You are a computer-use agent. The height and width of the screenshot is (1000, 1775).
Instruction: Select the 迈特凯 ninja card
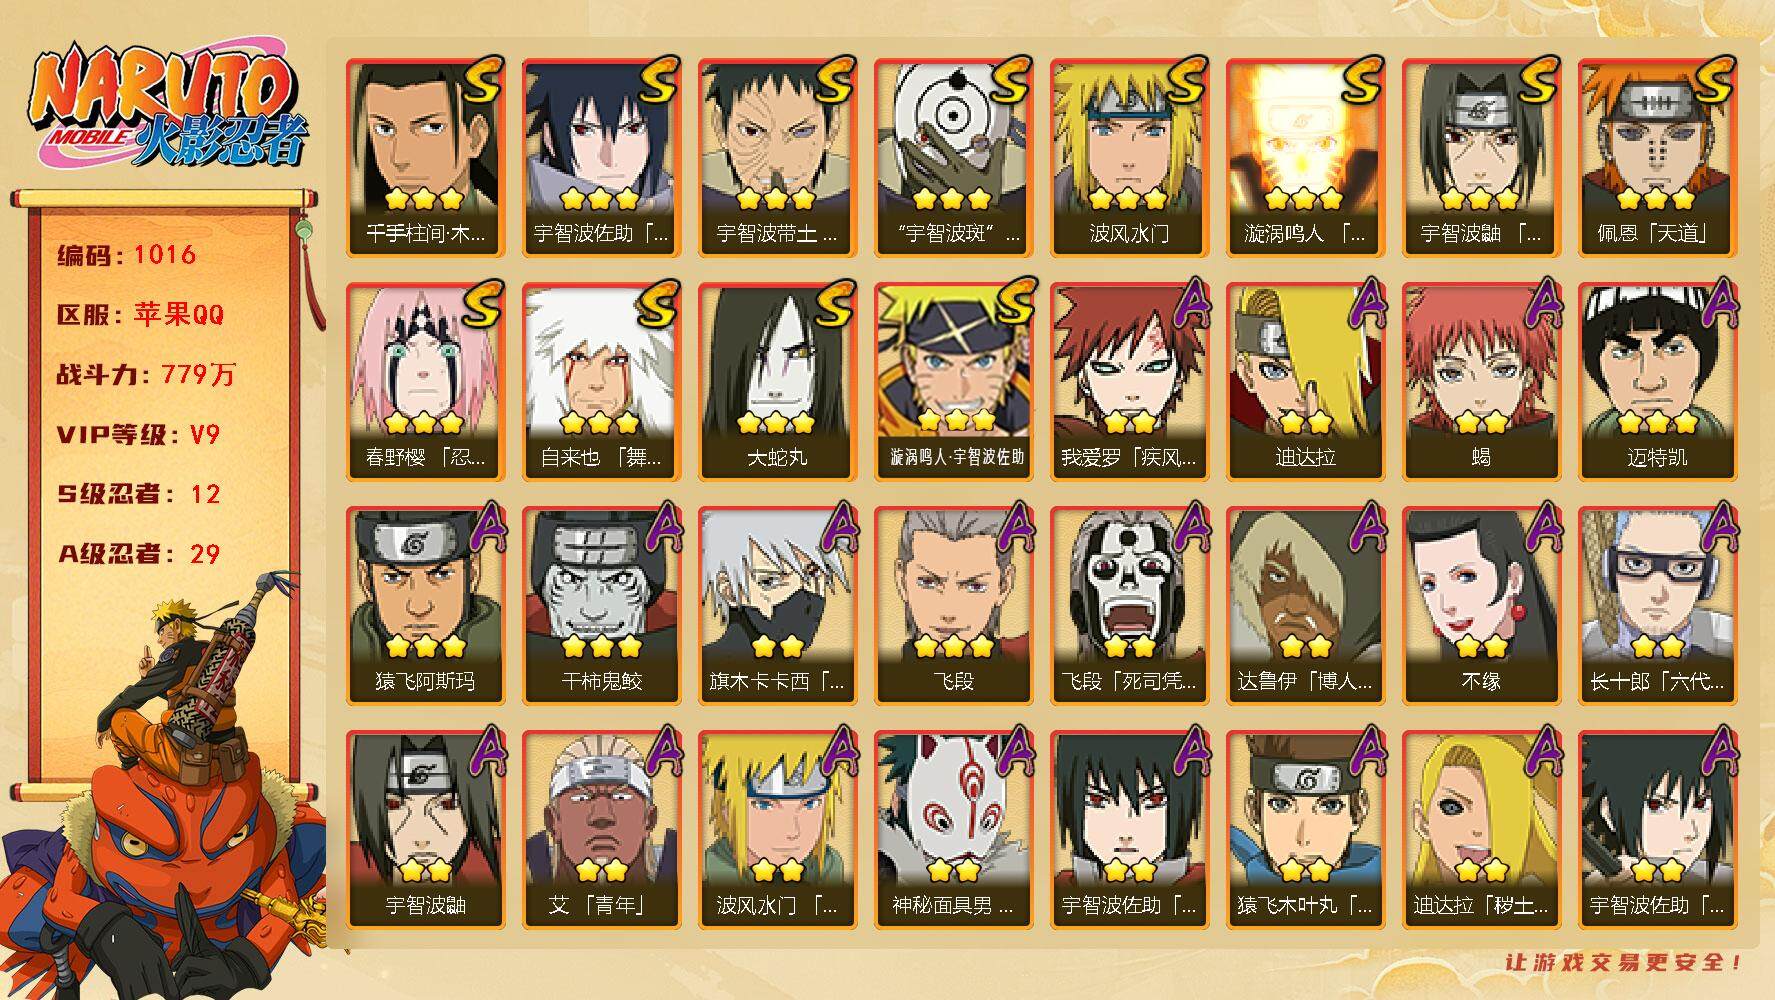1658,382
